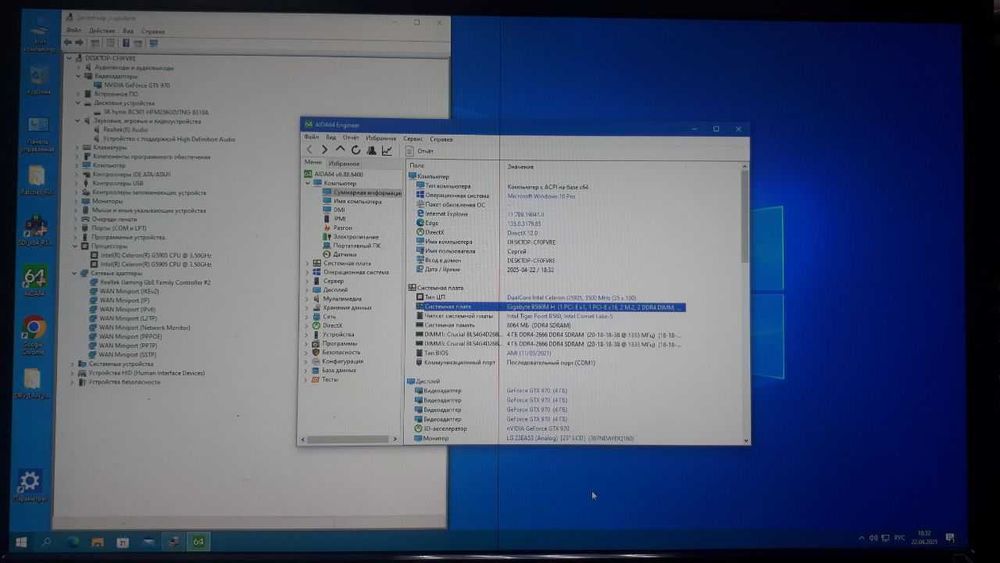Click the Intel Tiger Point B560 chipset link
1000x563 pixels.
coord(559,316)
